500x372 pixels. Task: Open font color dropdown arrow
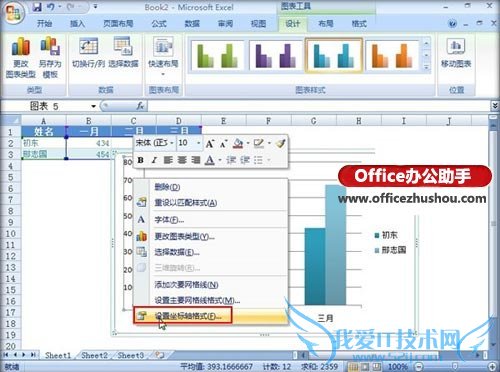tap(220, 160)
